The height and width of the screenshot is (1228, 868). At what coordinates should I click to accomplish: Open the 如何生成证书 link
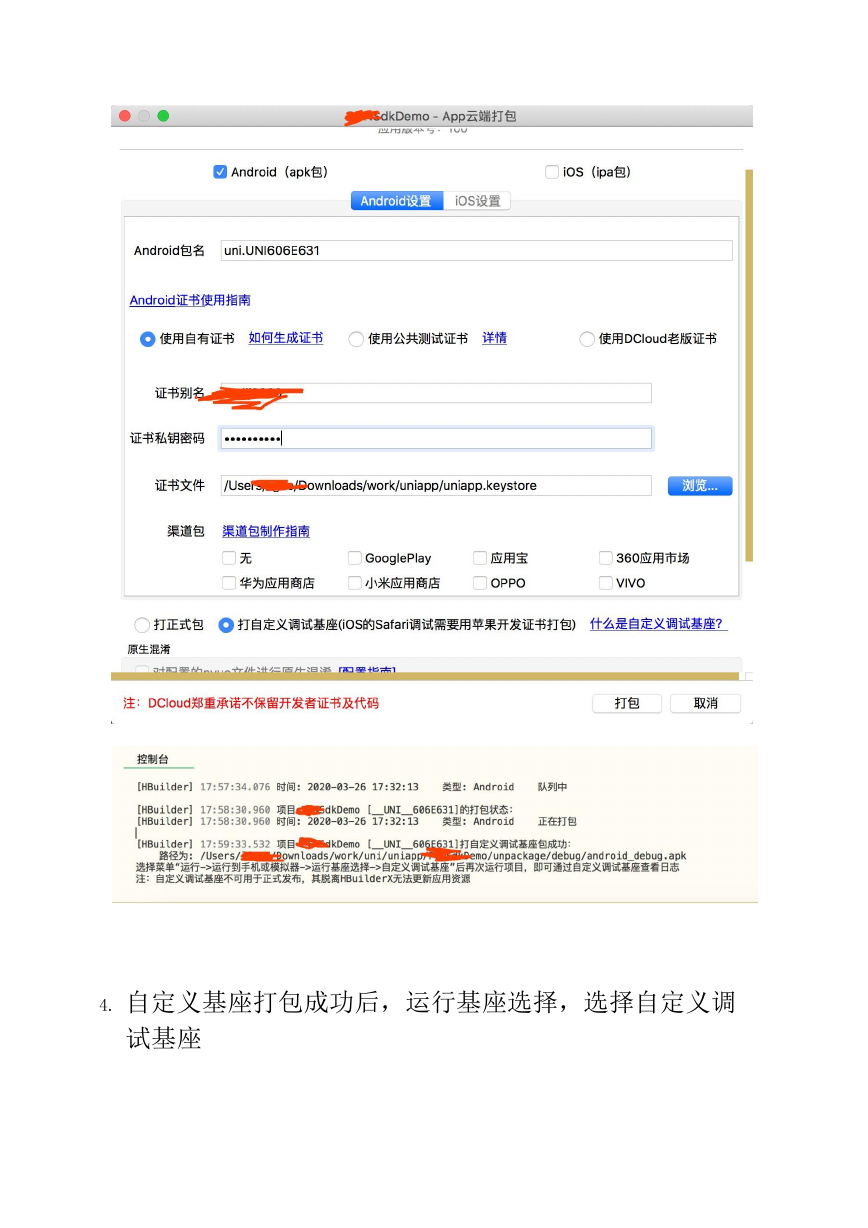(286, 338)
